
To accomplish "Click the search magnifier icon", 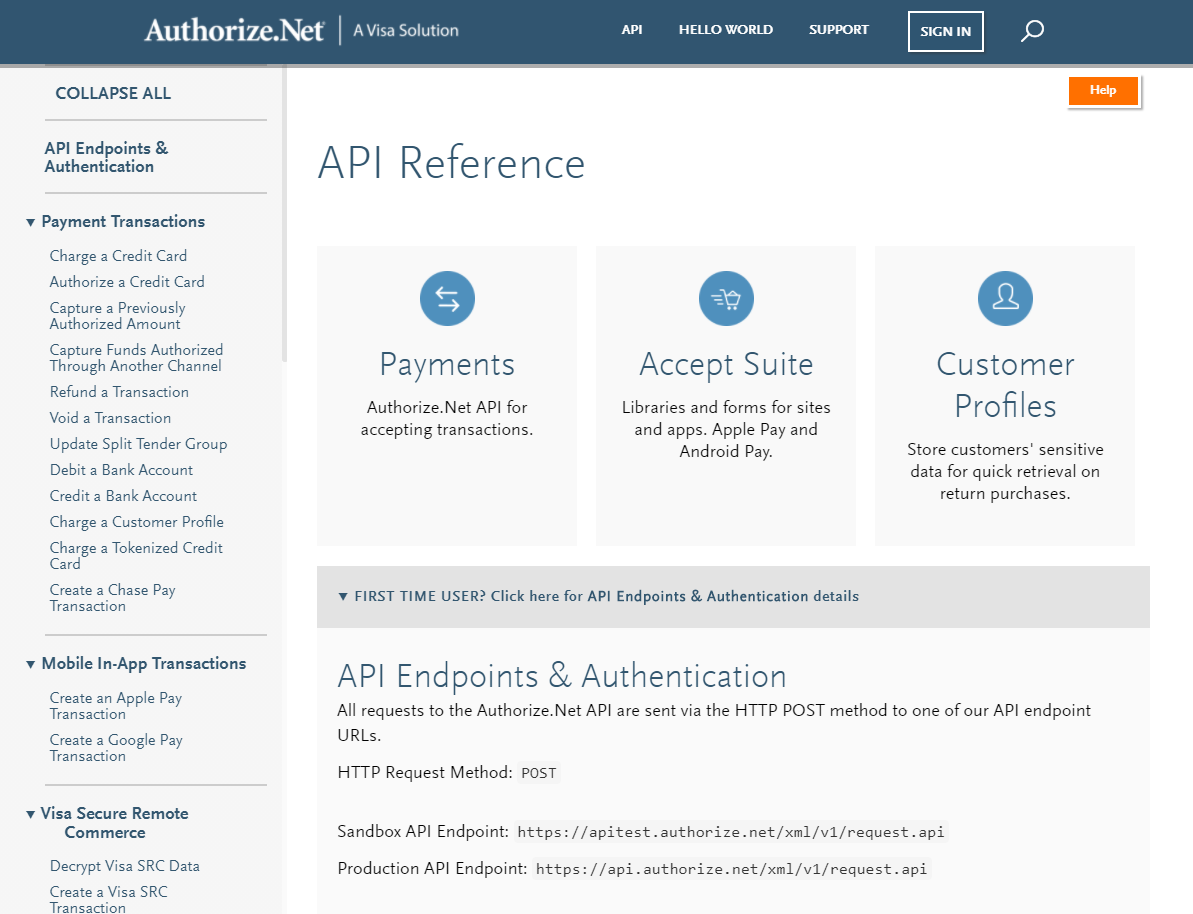I will 1032,31.
